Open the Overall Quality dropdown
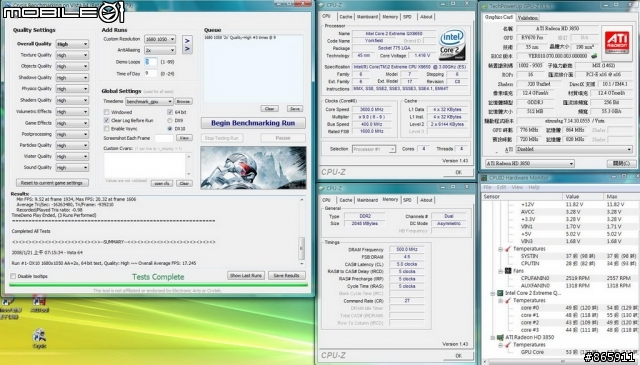This screenshot has height=365, width=640. (x=72, y=44)
